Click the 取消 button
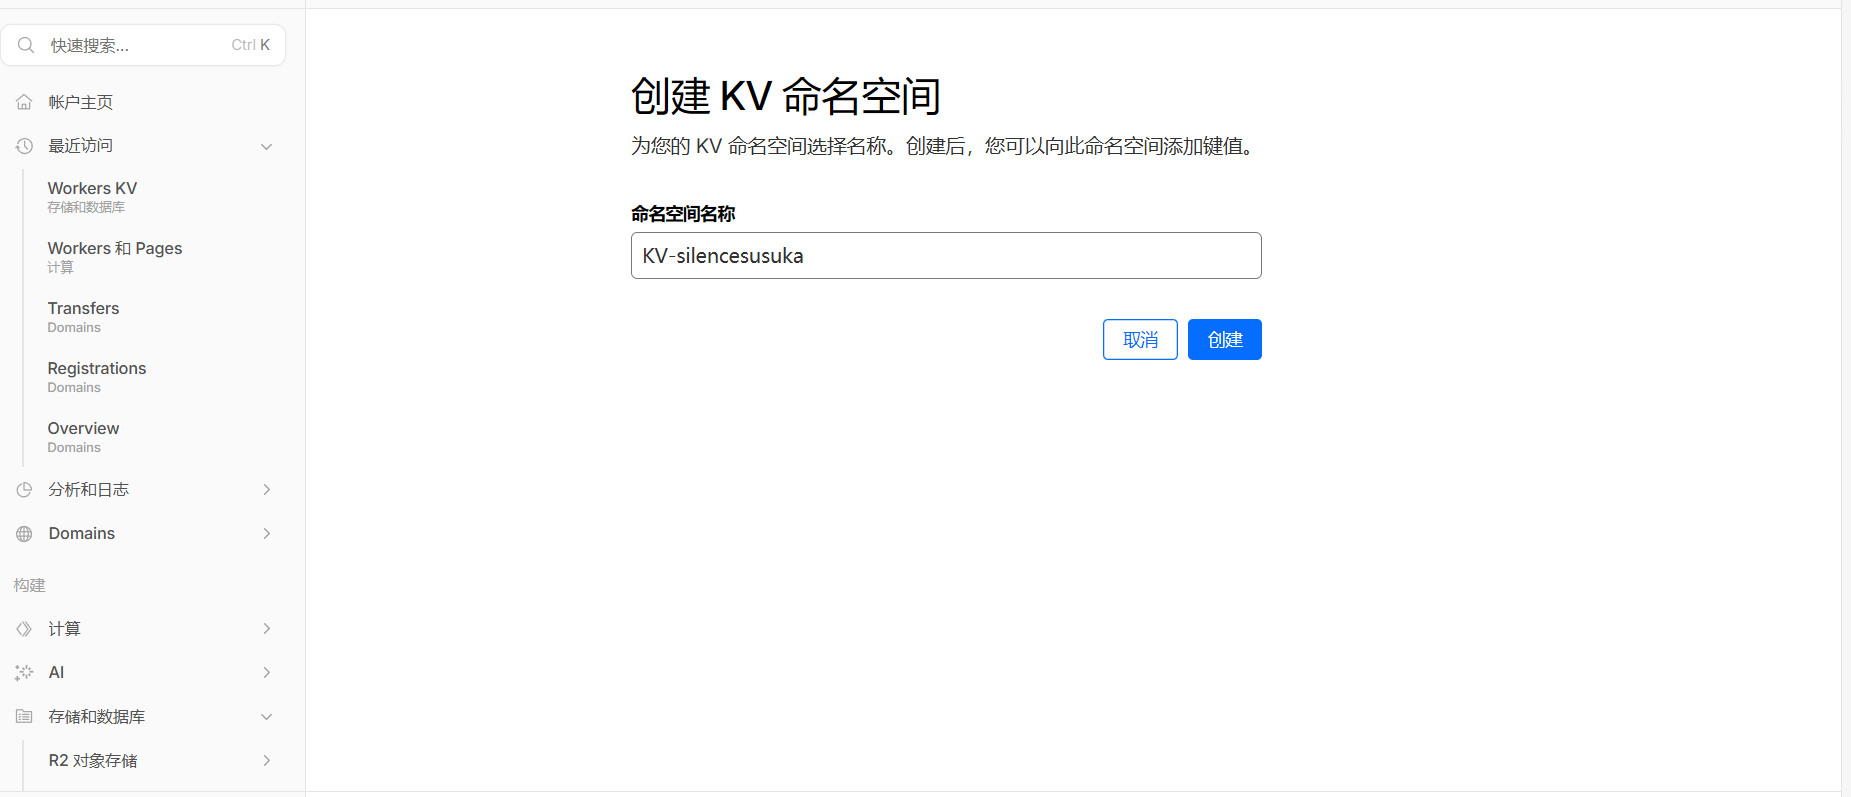 [1140, 339]
